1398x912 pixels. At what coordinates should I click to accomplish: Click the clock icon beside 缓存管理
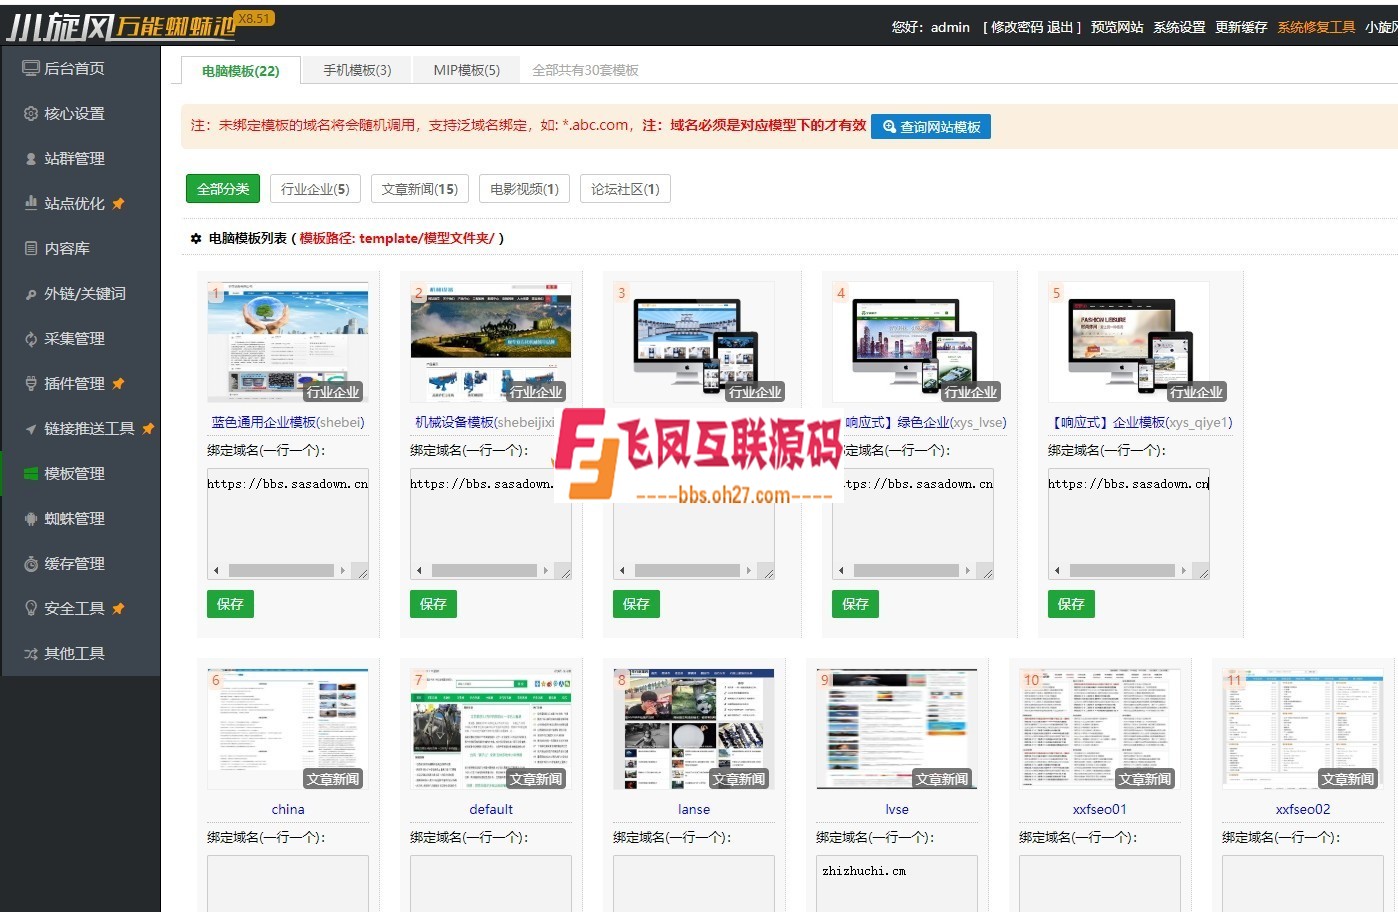coord(31,564)
